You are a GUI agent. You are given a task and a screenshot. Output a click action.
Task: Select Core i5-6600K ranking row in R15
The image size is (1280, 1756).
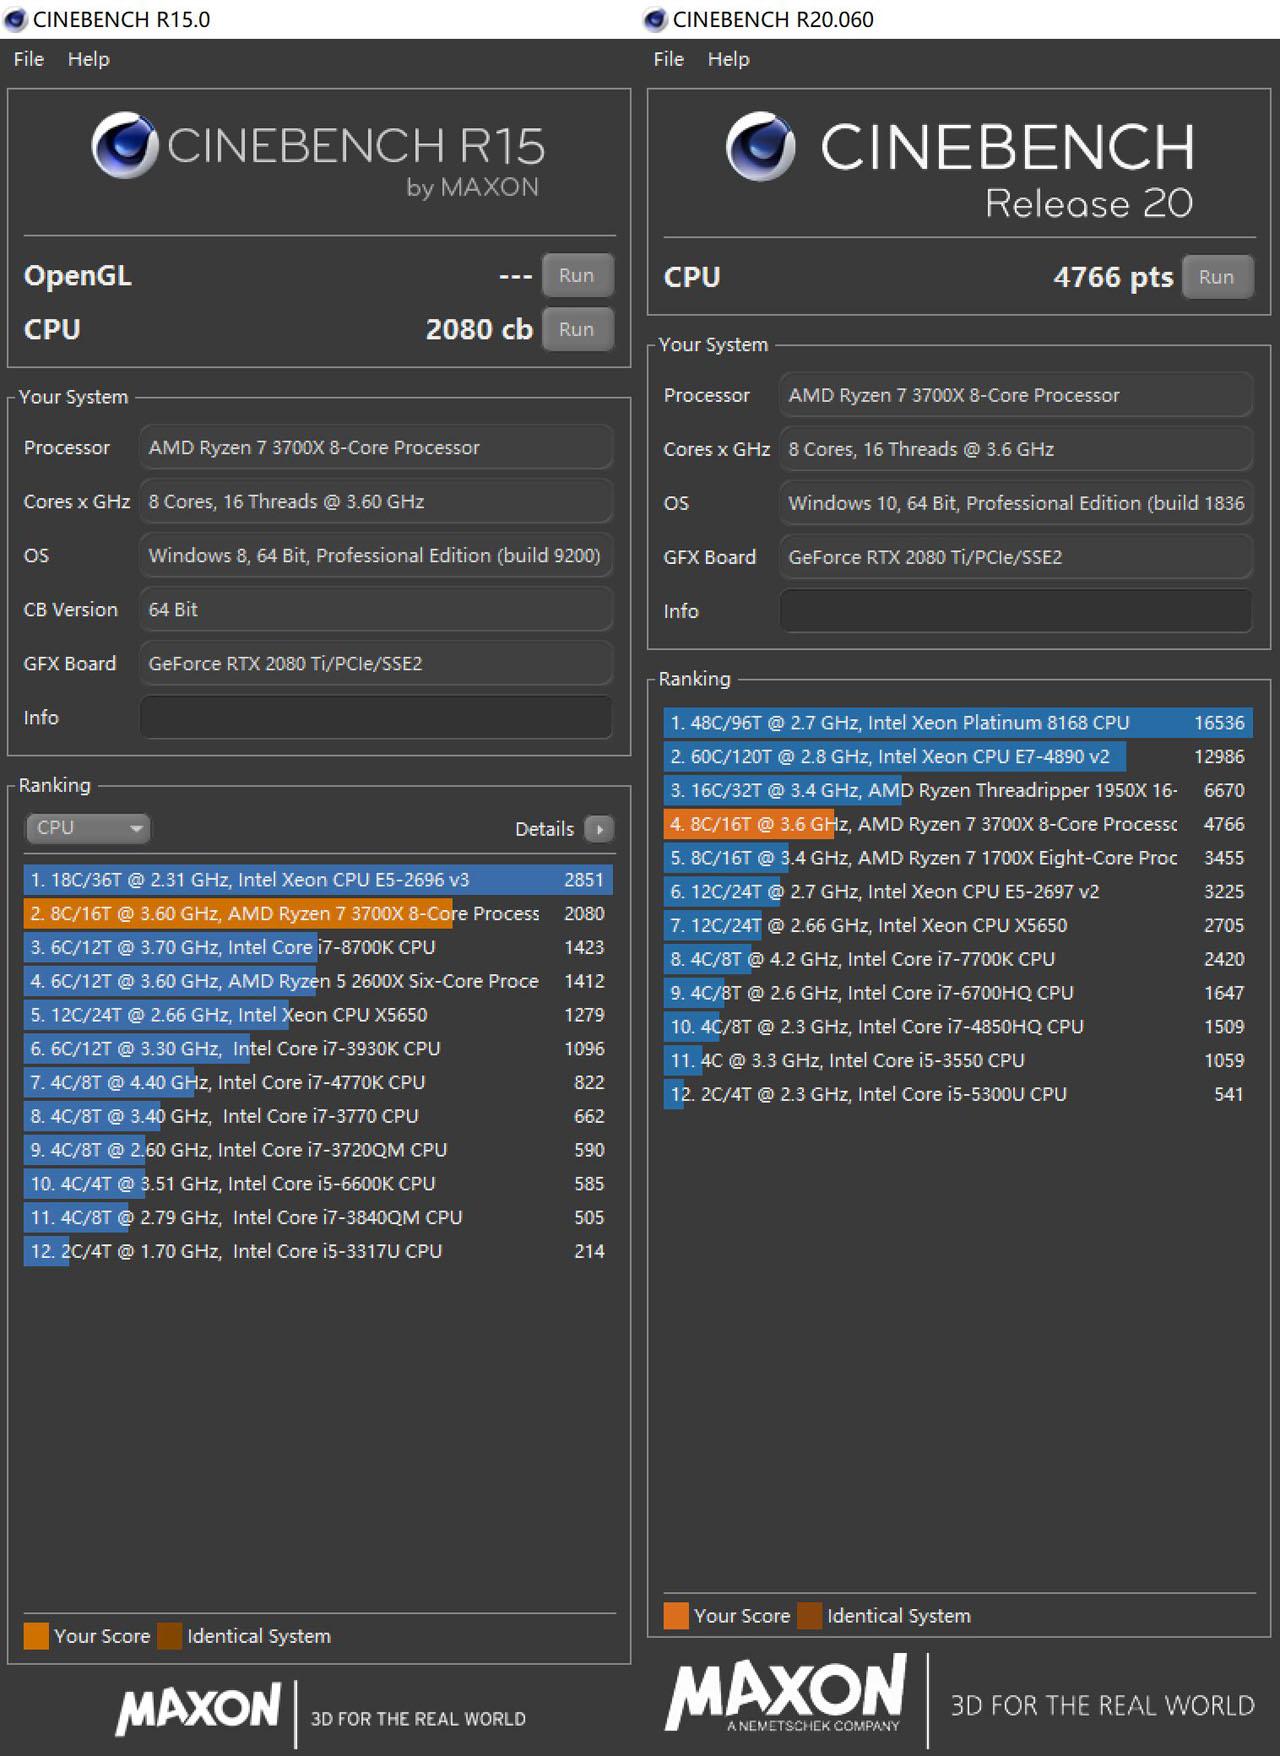coord(318,1184)
